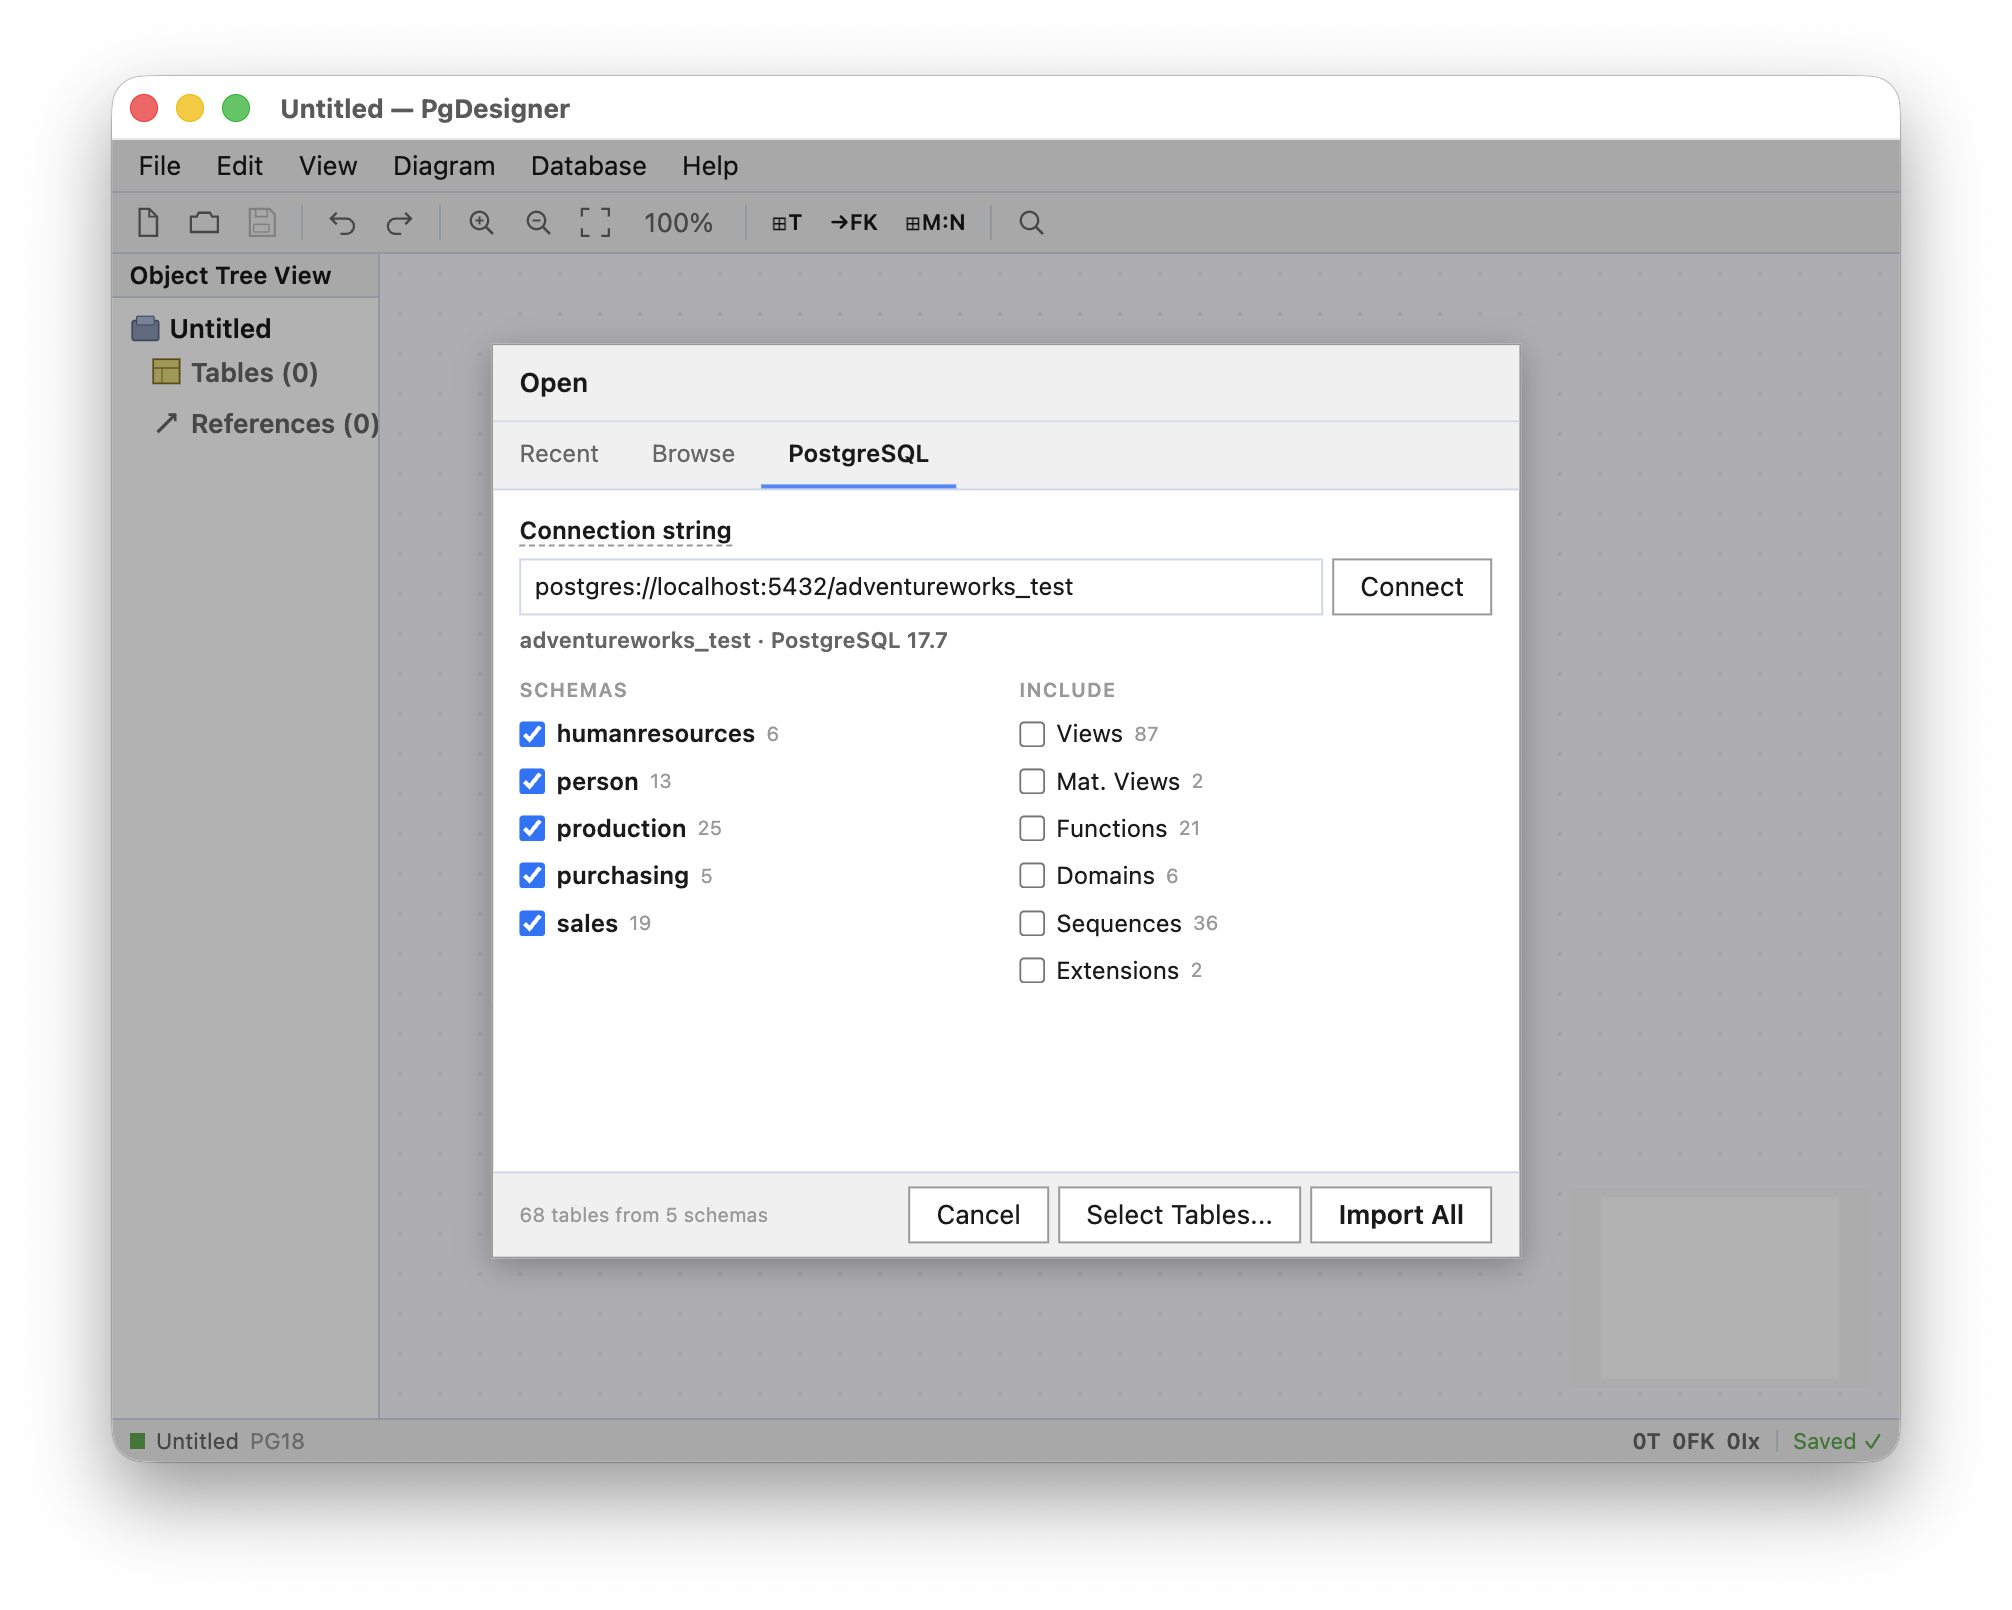Click the Connect button
The width and height of the screenshot is (2012, 1610).
point(1411,587)
